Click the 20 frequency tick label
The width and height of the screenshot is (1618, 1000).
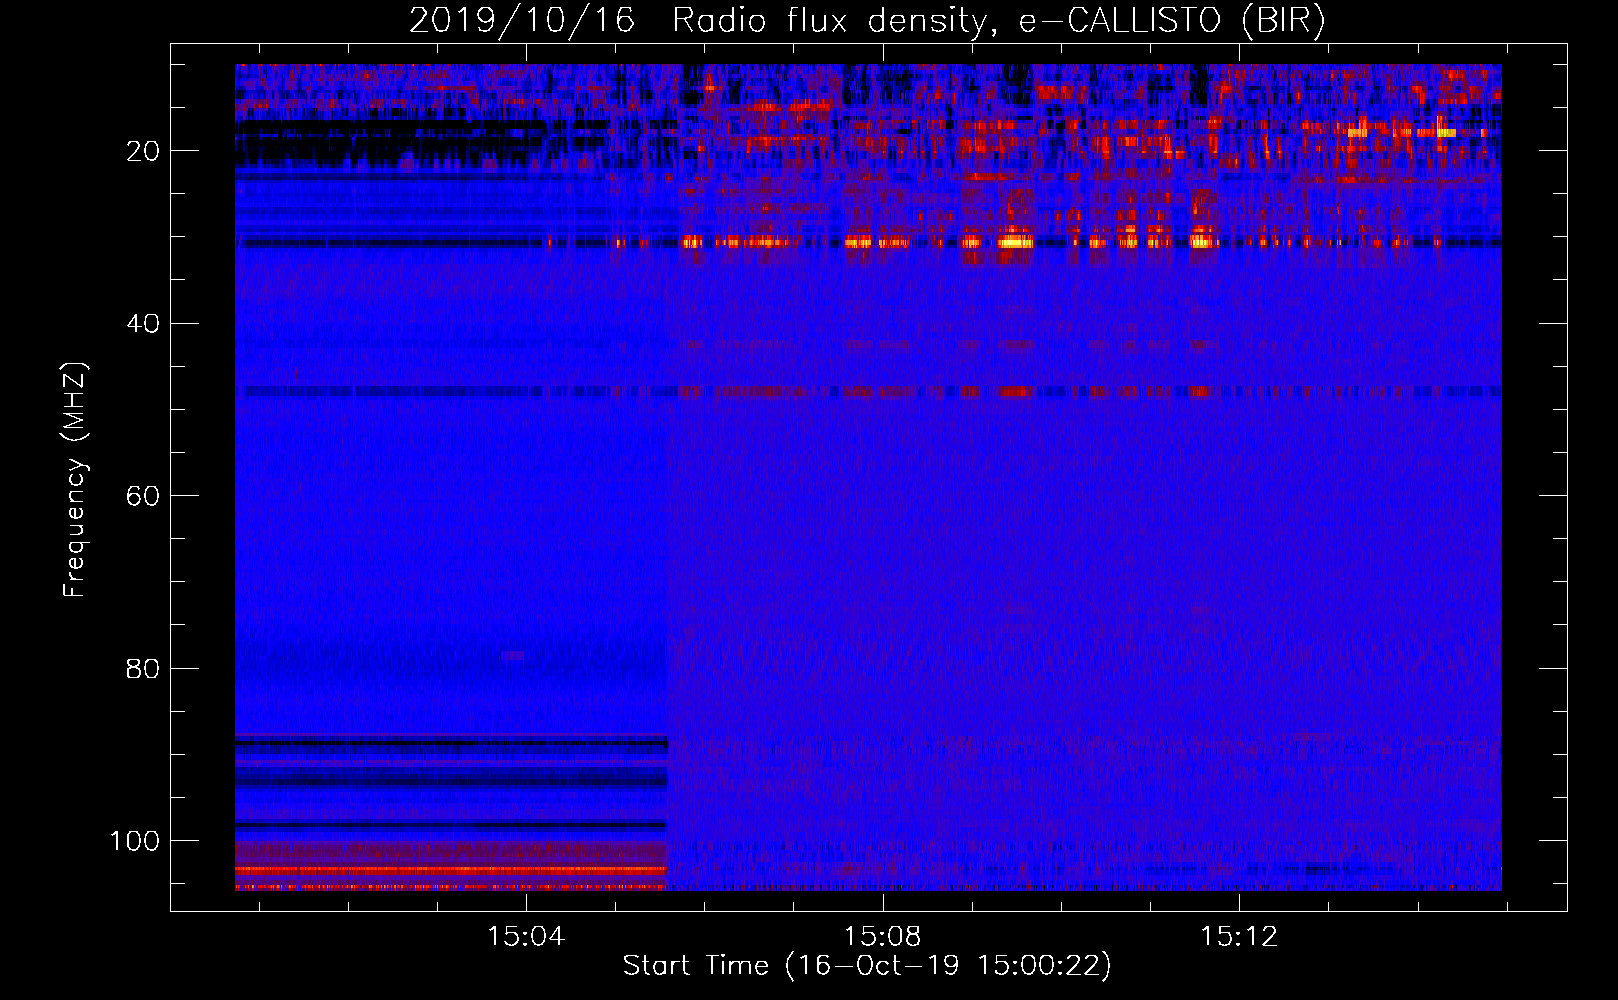pos(143,151)
